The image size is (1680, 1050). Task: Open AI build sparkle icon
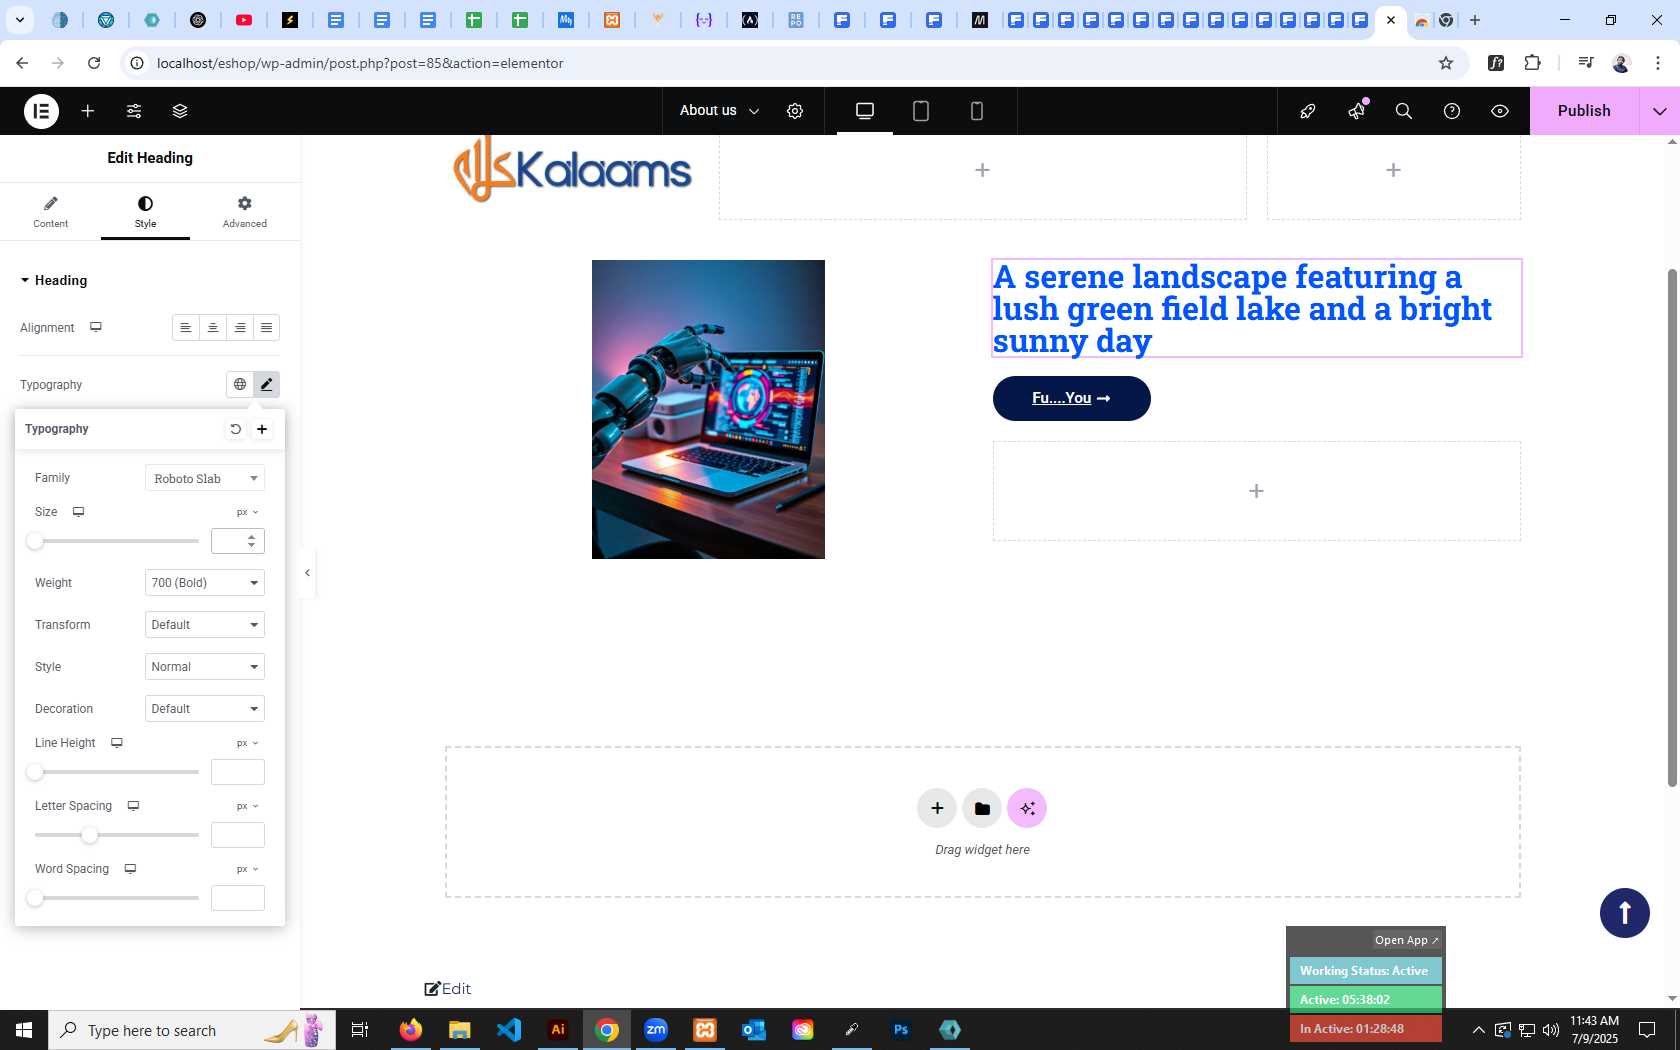coord(1027,808)
